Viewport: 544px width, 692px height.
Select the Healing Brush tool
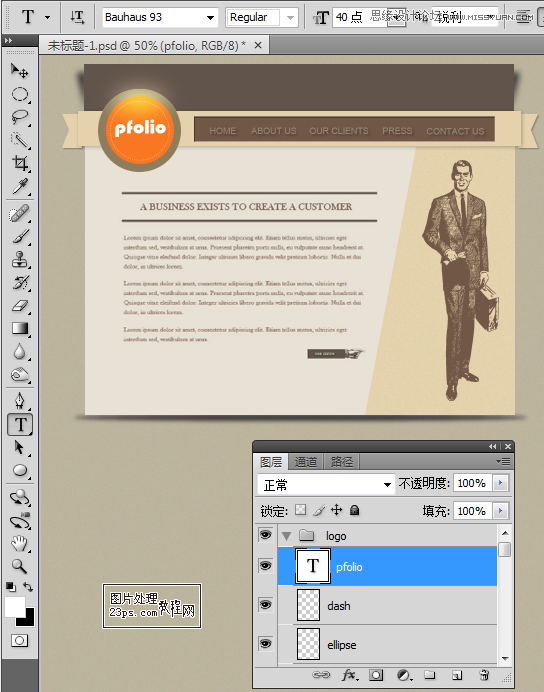(x=19, y=214)
